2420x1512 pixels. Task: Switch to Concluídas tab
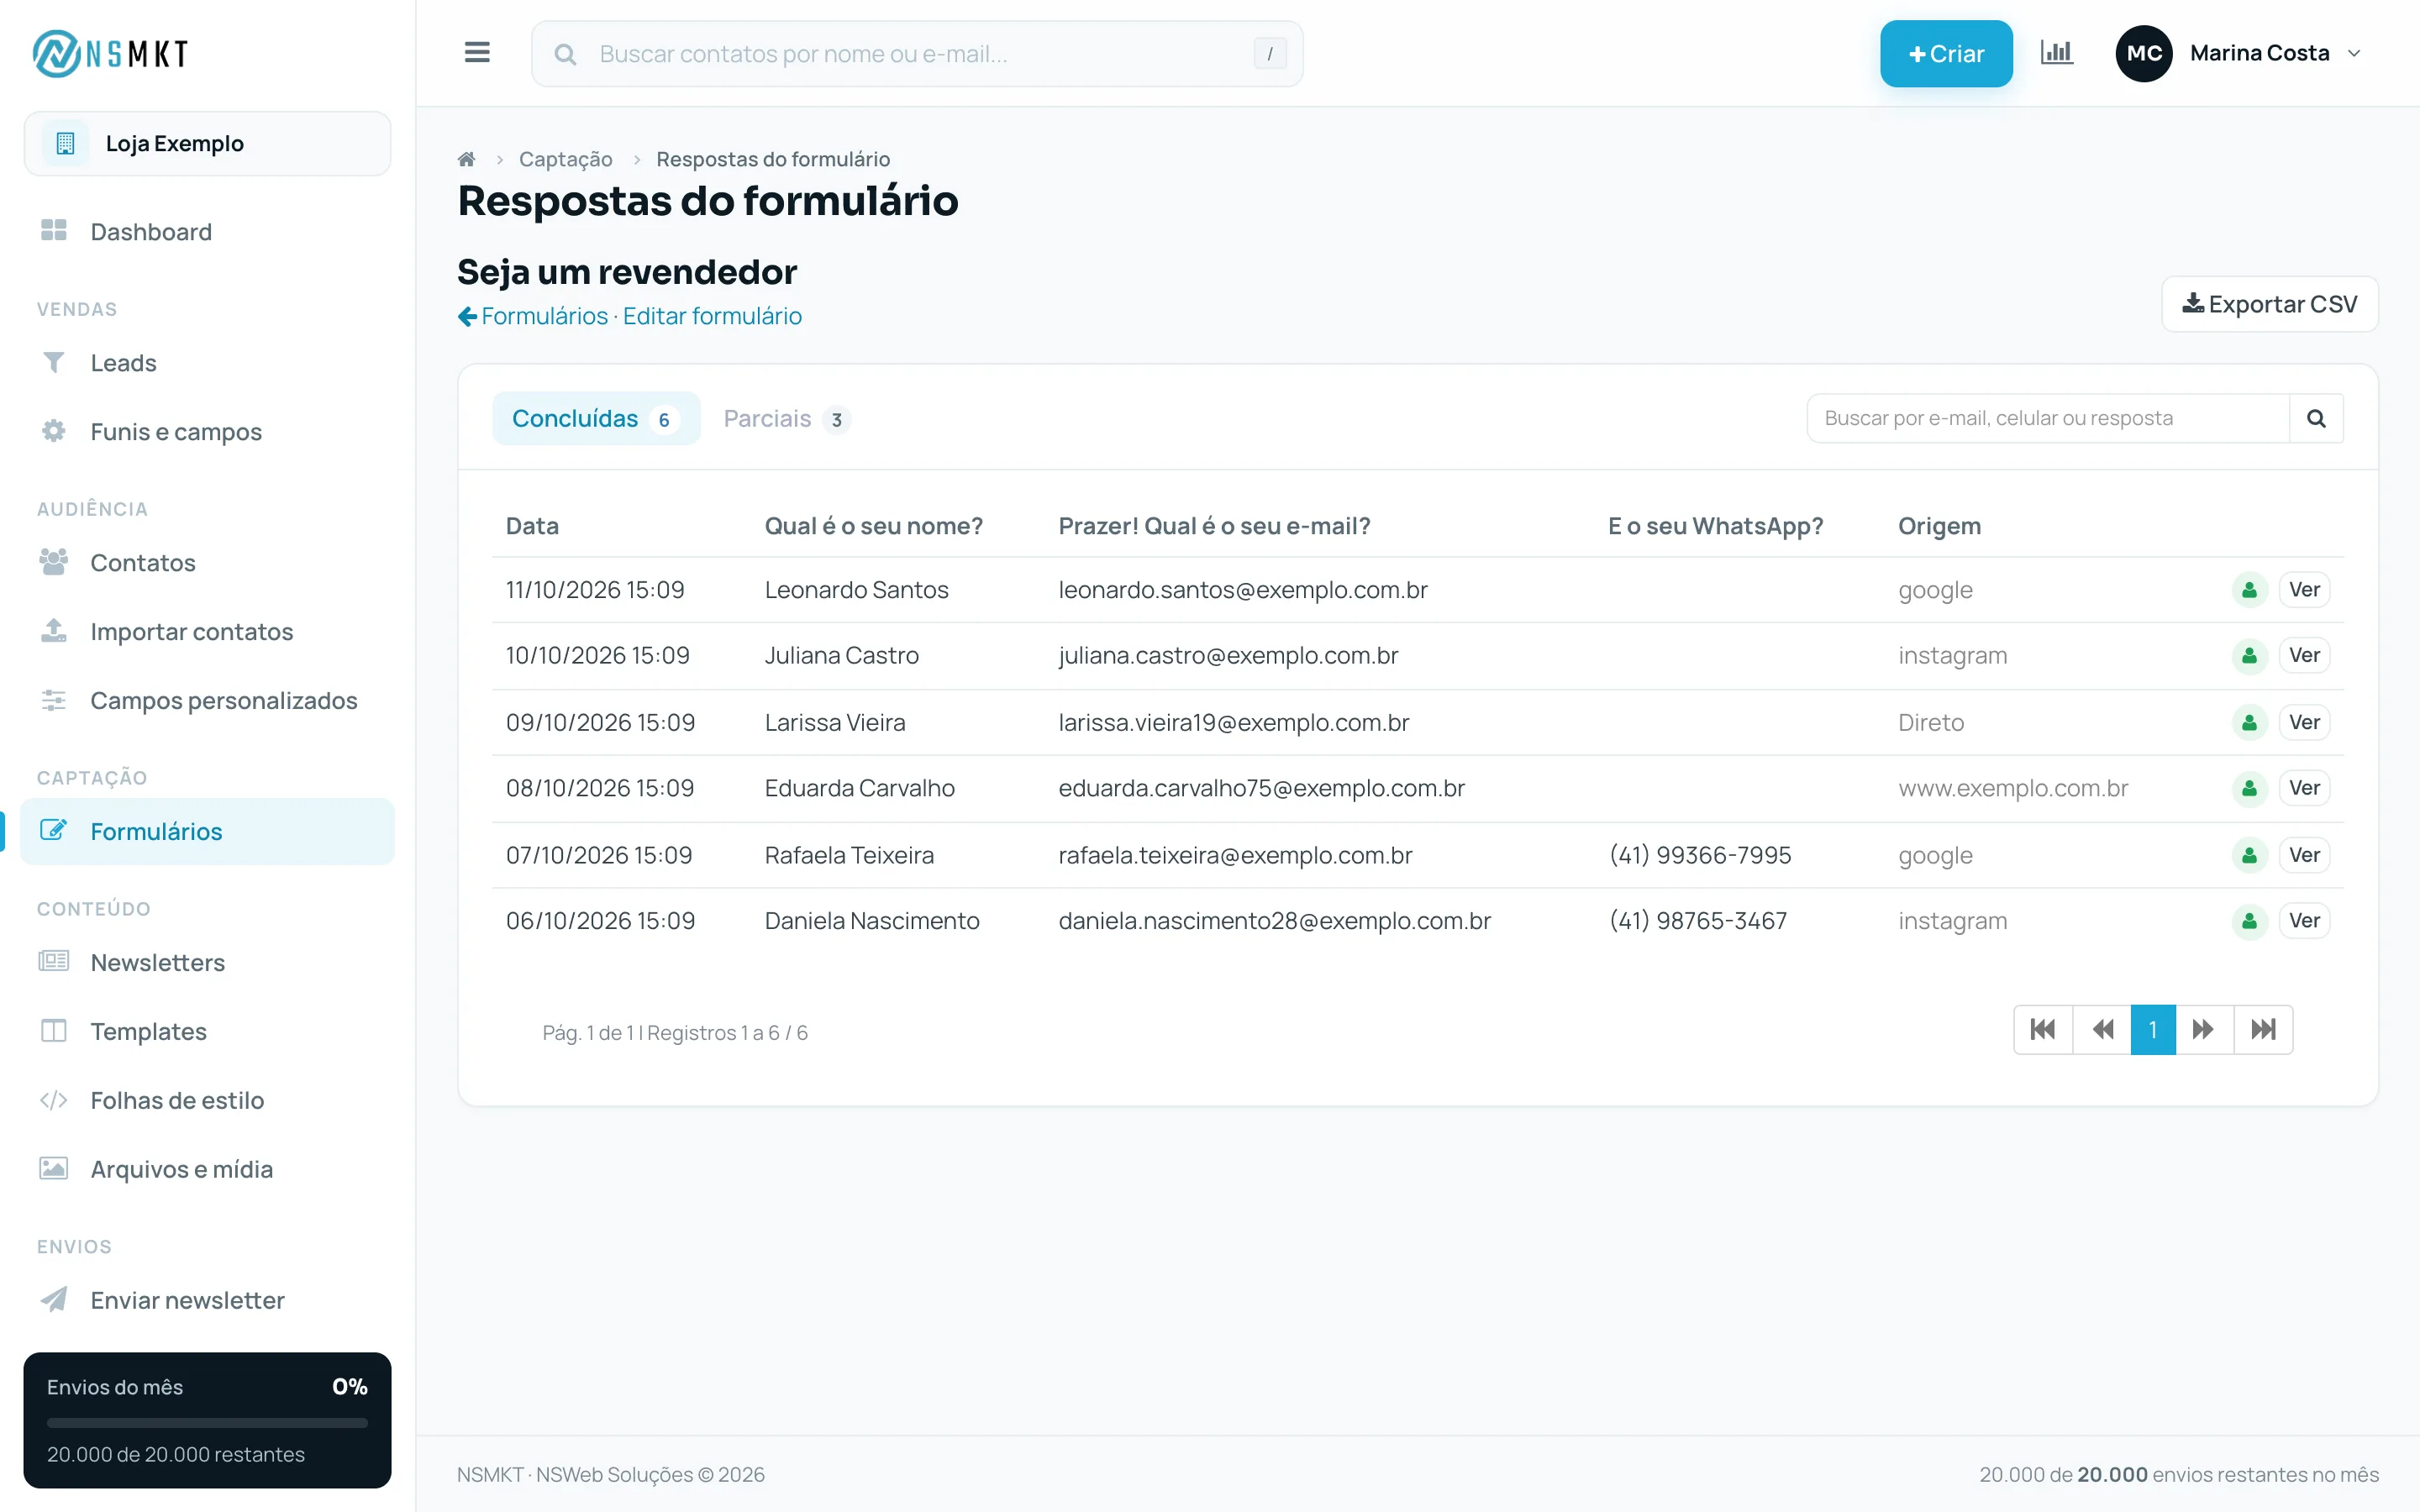pos(596,418)
